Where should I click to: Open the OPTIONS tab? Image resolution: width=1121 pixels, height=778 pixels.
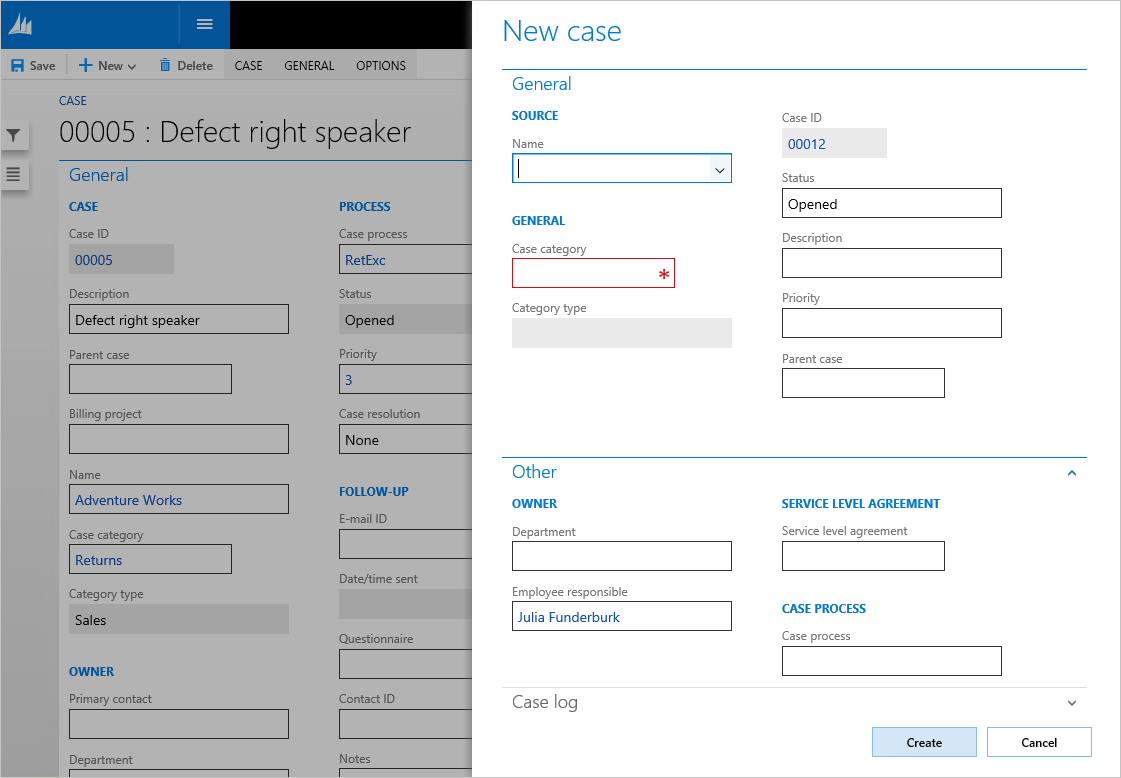point(380,65)
